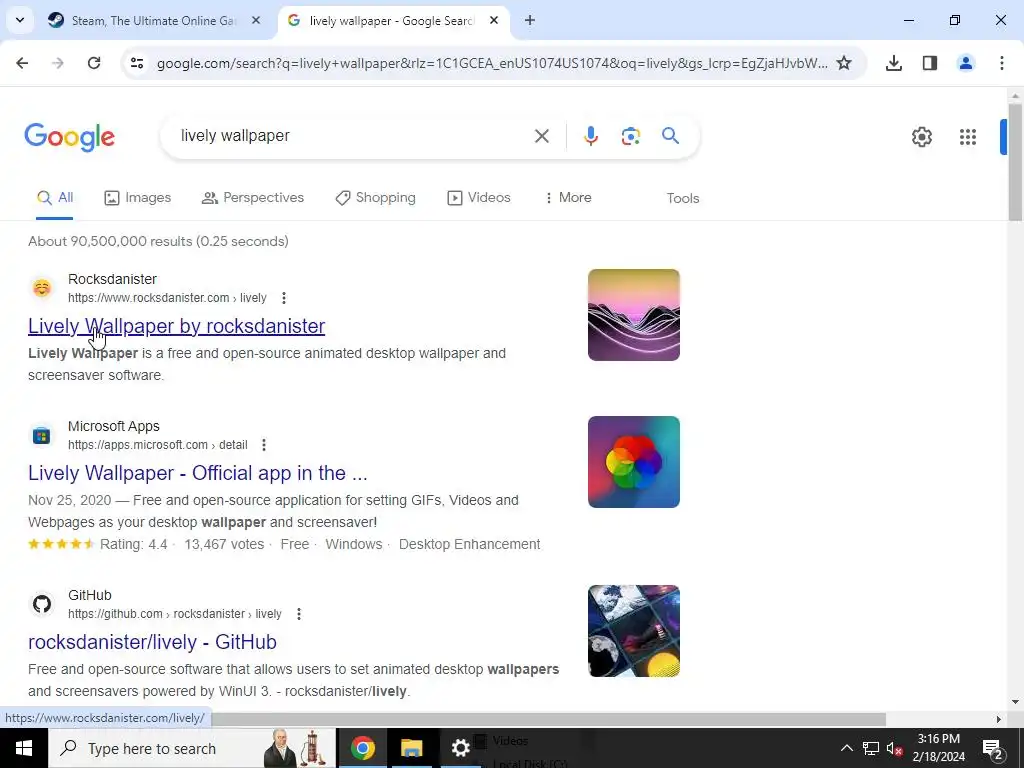
Task: Click the forward navigation arrow
Action: 58,63
